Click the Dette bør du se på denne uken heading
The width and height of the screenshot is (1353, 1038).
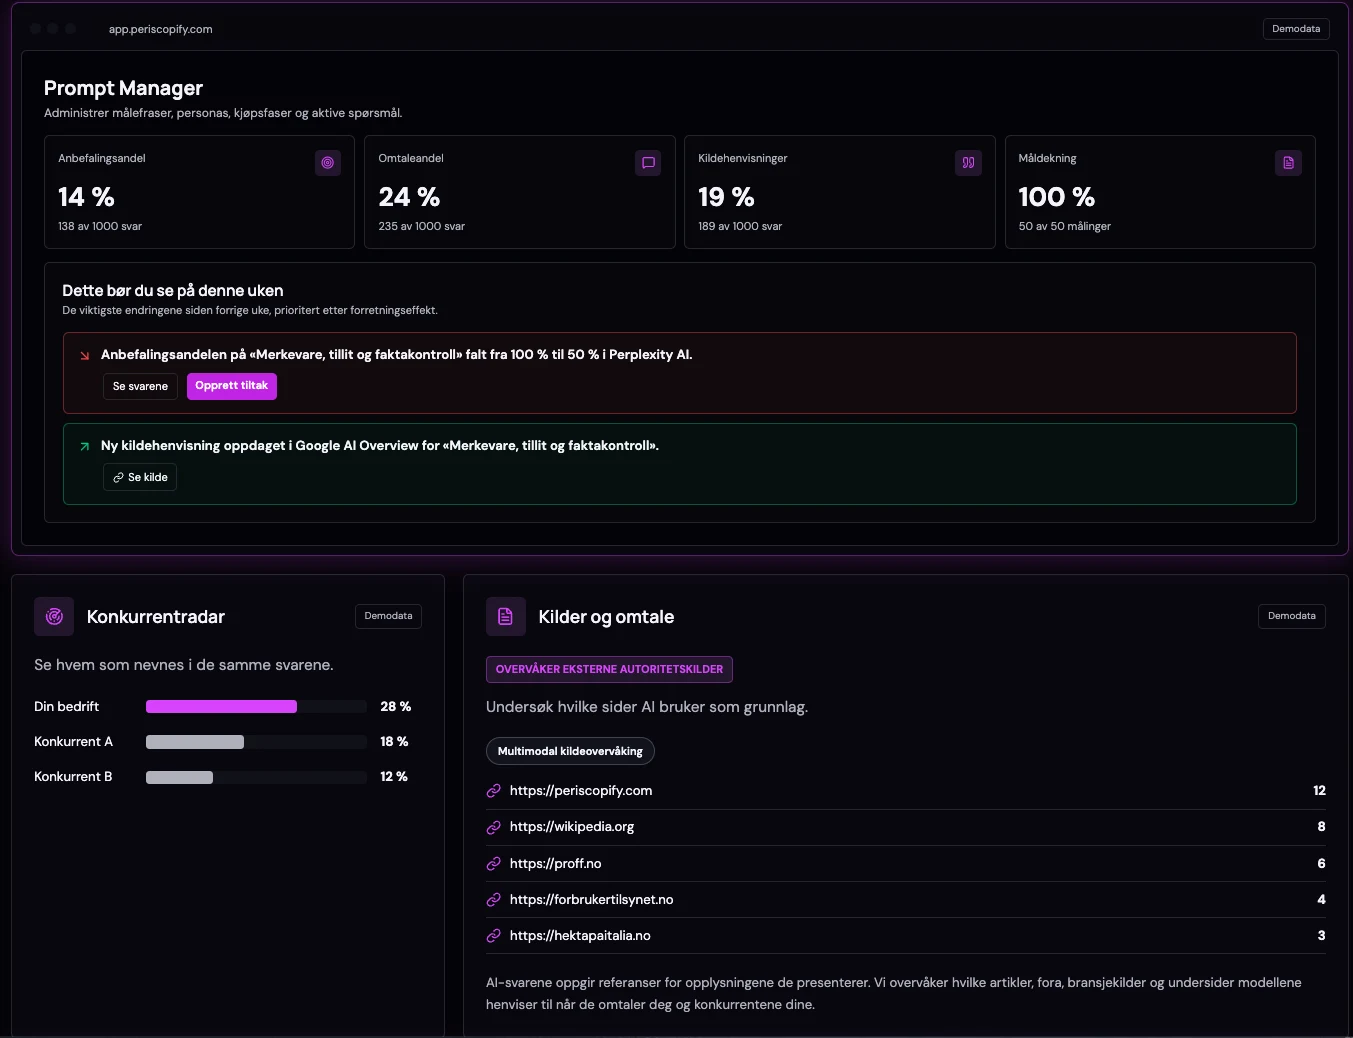click(x=173, y=291)
